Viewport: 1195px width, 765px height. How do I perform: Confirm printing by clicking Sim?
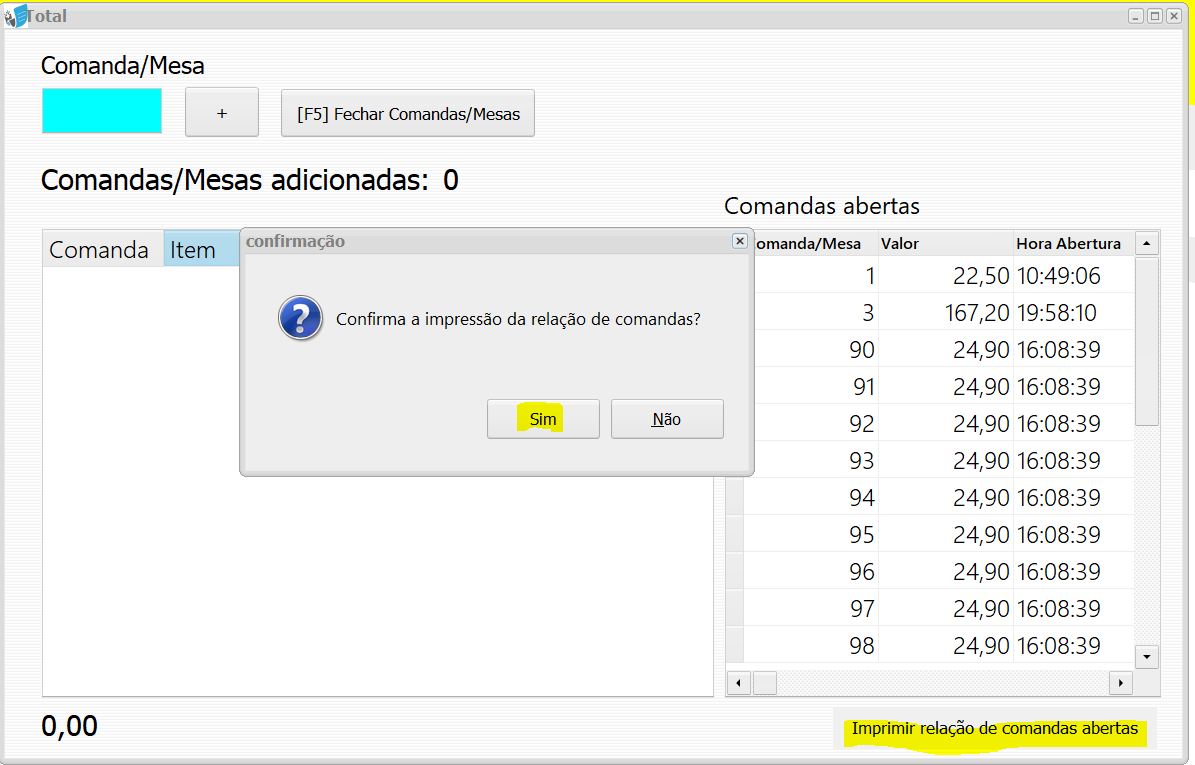click(x=543, y=419)
